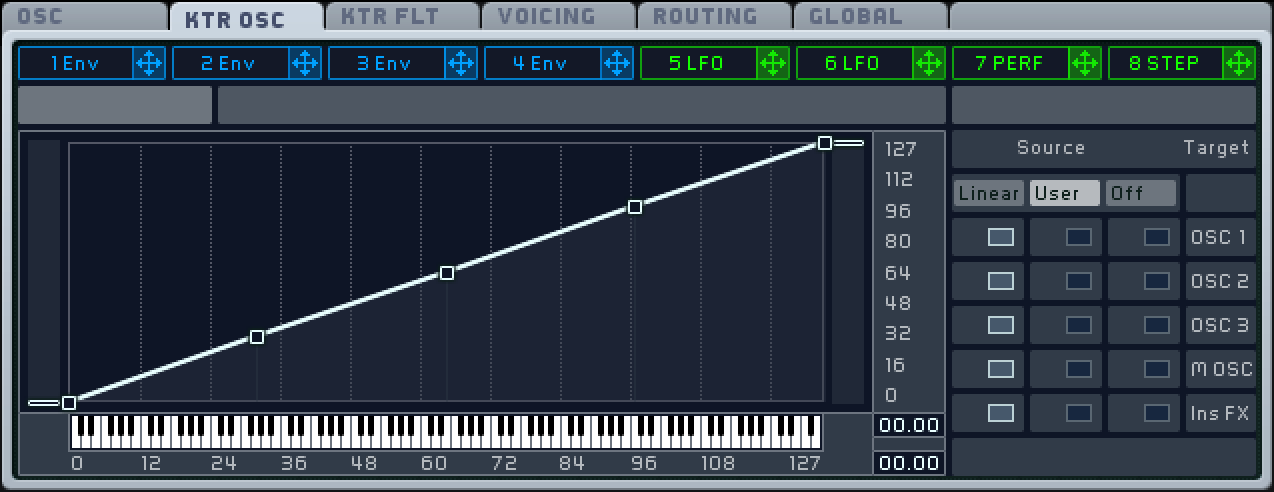Enable User keytracking for M OSC
Screen dimensions: 1274x492
click(1079, 369)
